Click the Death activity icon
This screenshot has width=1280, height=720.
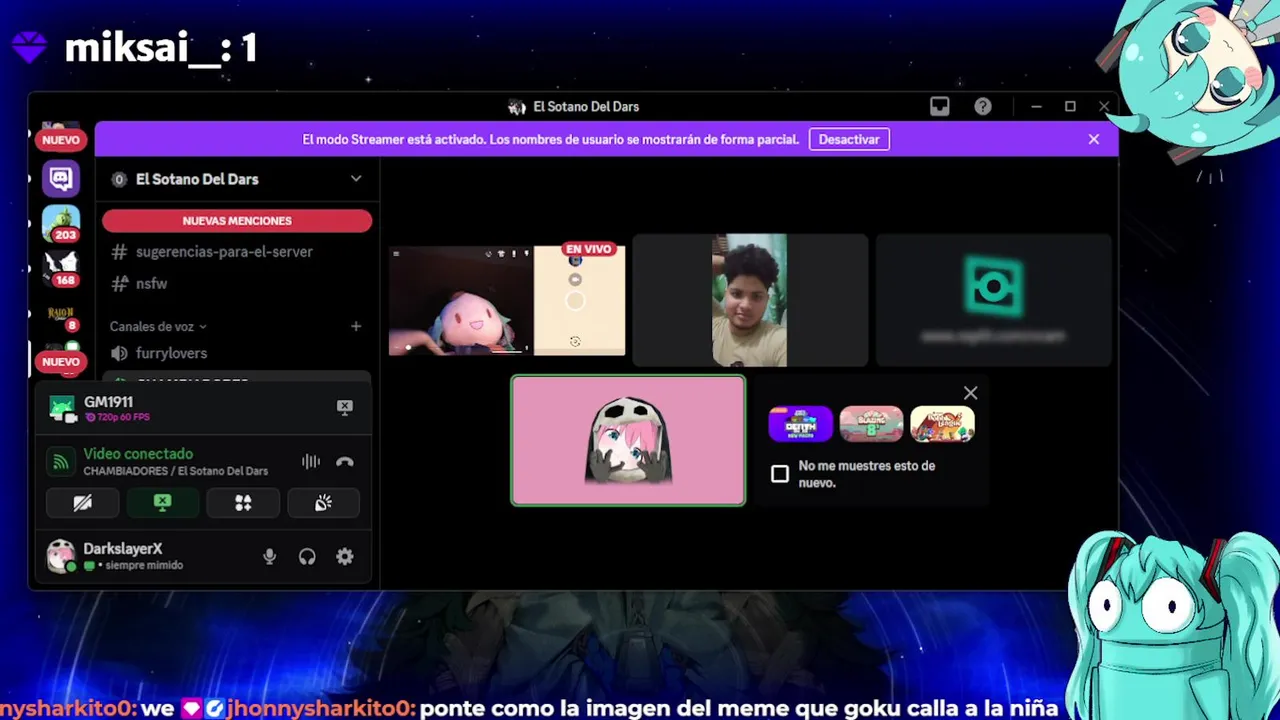[x=800, y=424]
